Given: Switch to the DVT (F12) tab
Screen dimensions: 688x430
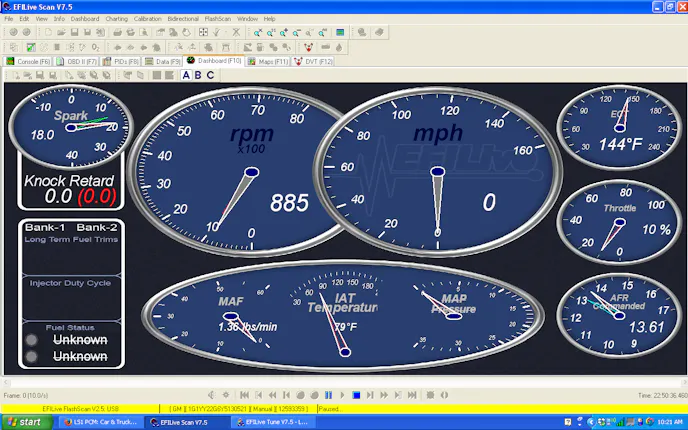Looking at the screenshot, I should (x=313, y=61).
